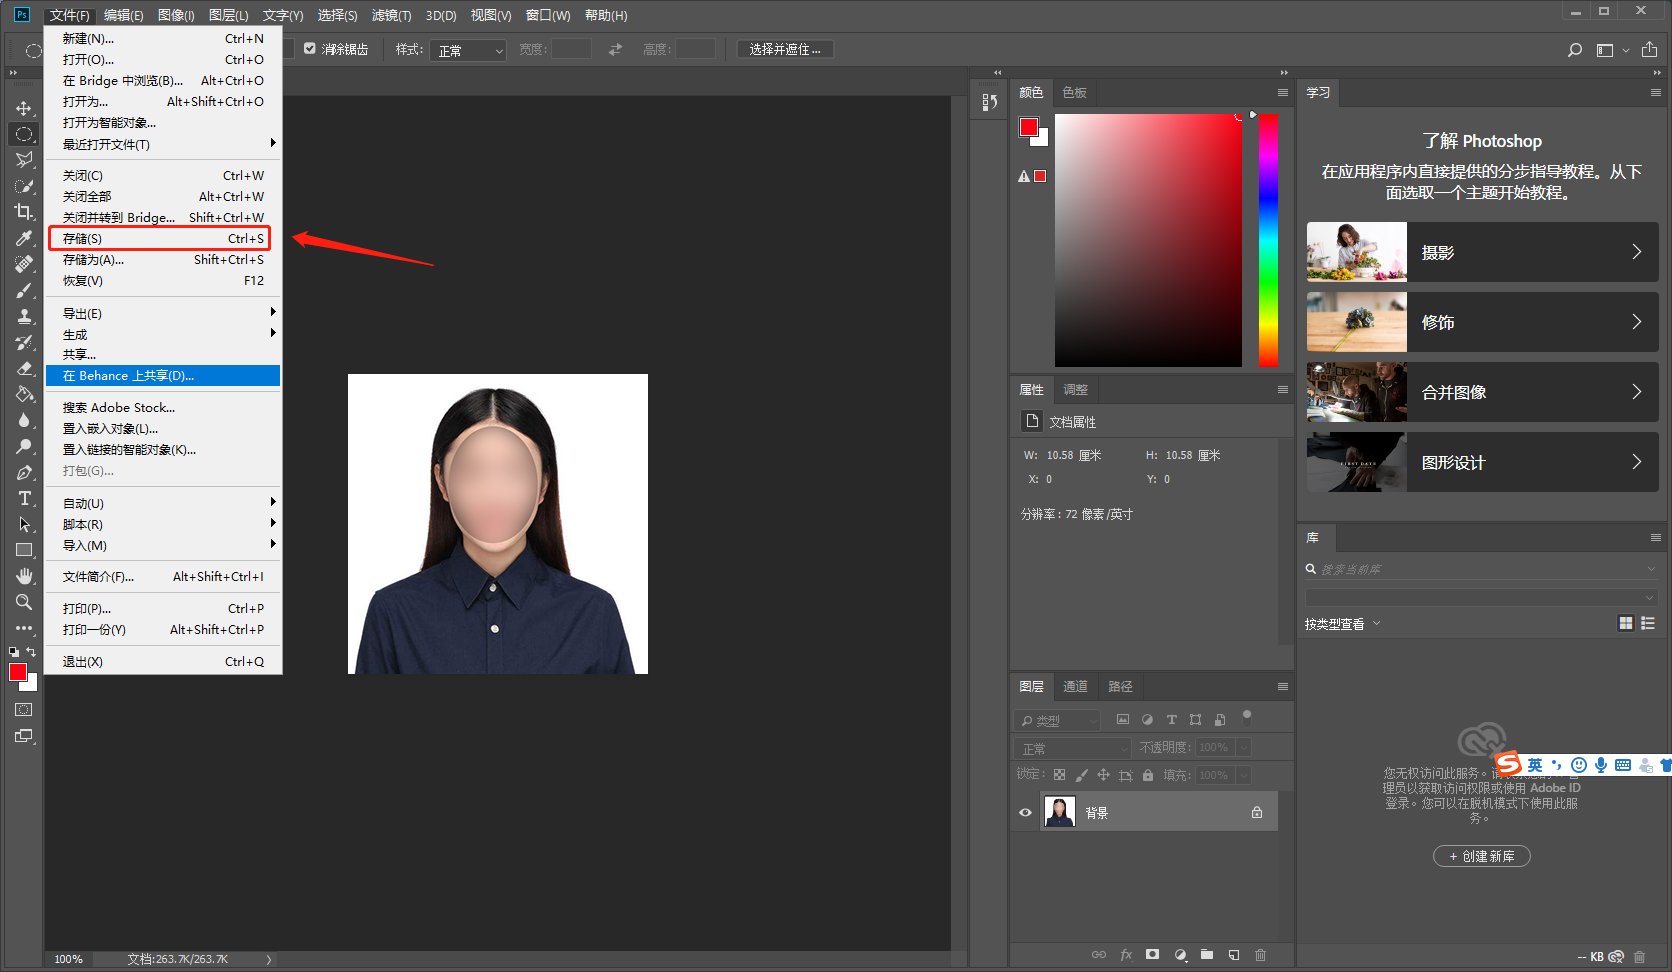
Task: Hide the 背景 layer with eye icon
Action: click(1025, 812)
